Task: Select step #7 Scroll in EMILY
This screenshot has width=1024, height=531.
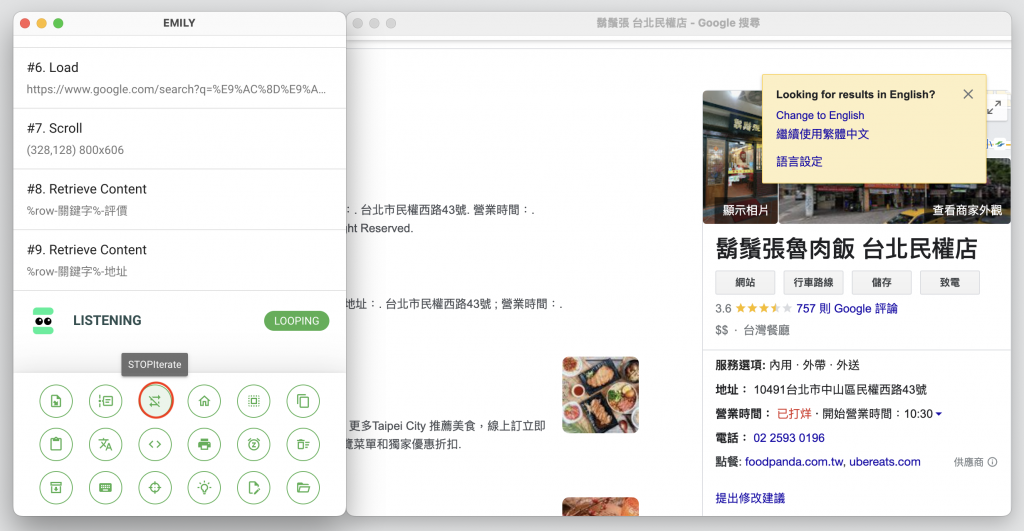Action: 180,138
